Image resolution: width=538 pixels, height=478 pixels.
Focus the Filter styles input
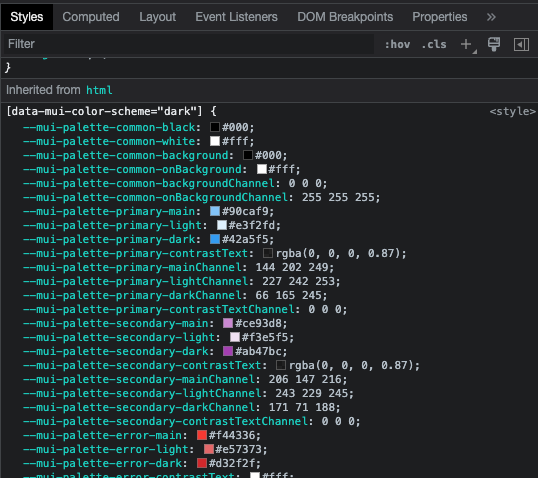[188, 44]
